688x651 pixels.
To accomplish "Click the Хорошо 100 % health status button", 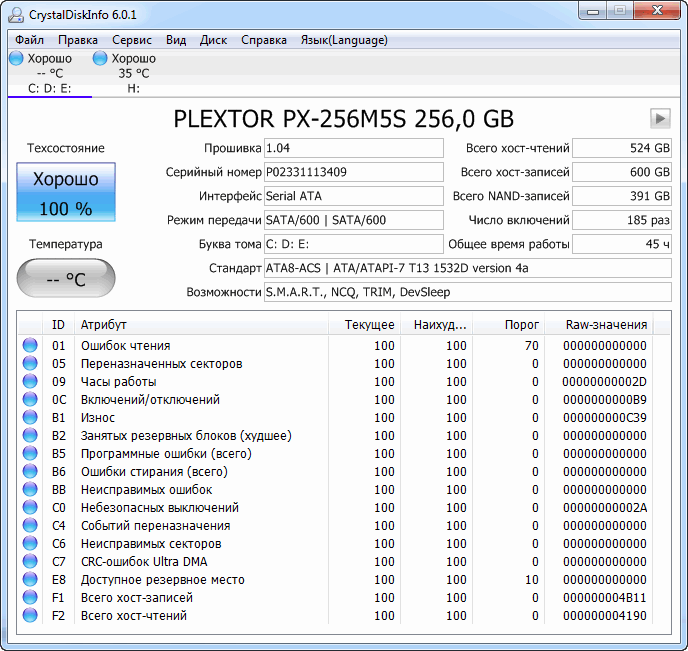I will pos(66,192).
